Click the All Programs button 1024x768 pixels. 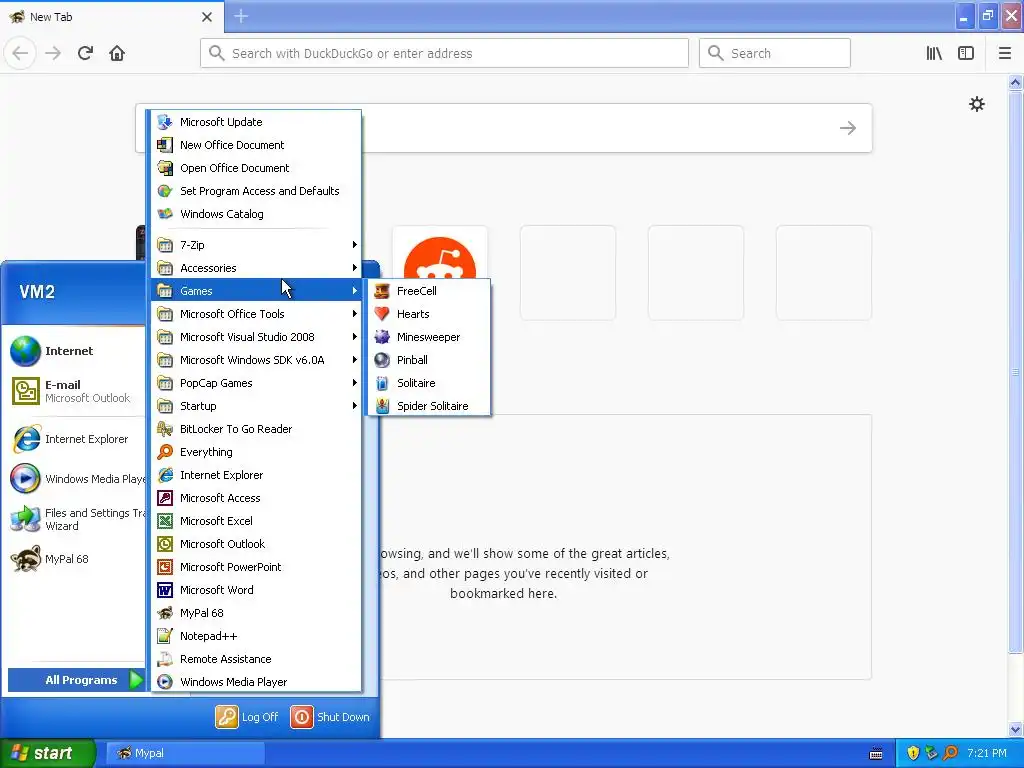[x=76, y=680]
